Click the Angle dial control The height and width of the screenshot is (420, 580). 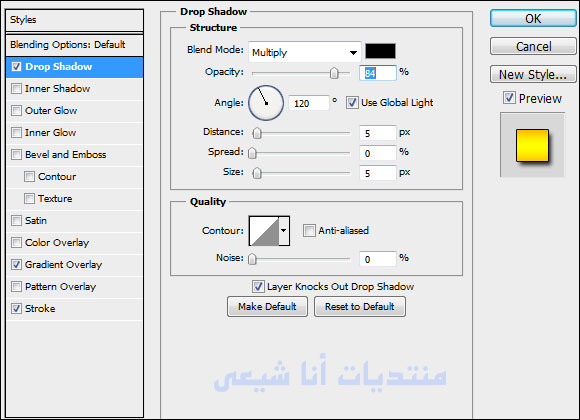coord(266,103)
